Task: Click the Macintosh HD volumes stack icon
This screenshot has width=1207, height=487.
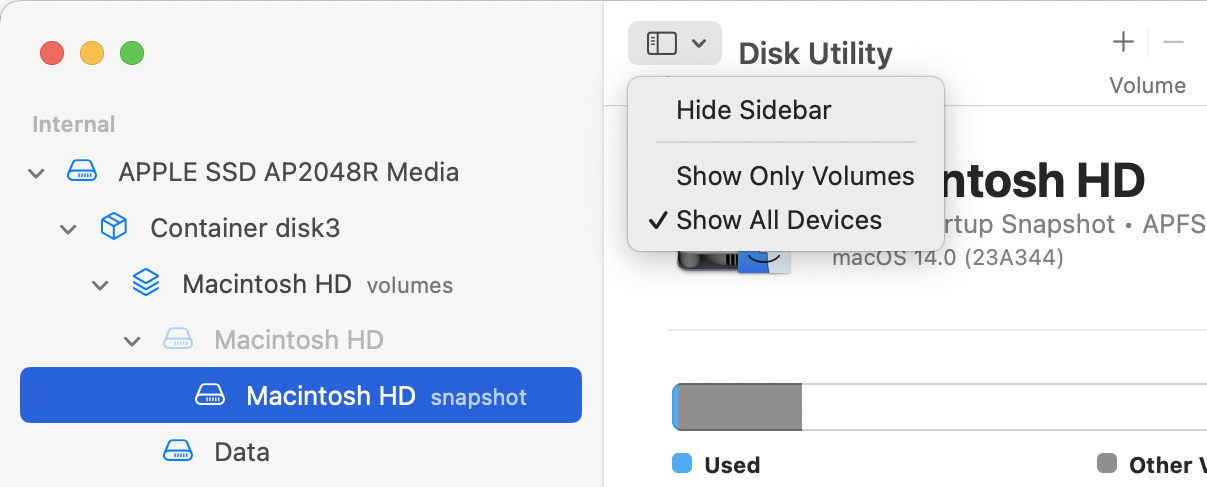Action: [x=146, y=284]
